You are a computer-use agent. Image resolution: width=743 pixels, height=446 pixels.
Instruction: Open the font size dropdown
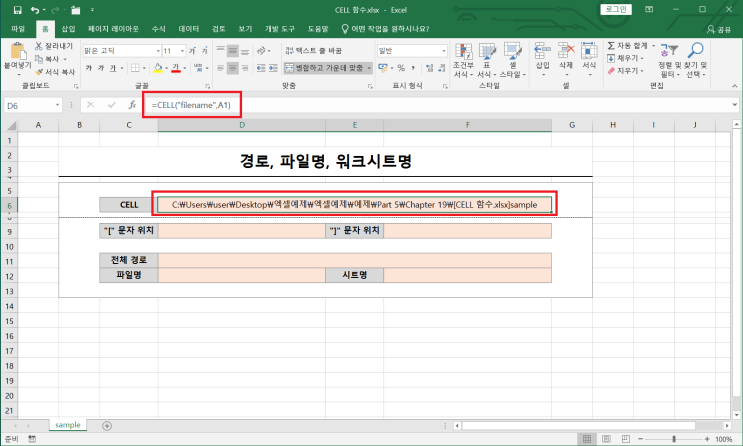coord(182,51)
